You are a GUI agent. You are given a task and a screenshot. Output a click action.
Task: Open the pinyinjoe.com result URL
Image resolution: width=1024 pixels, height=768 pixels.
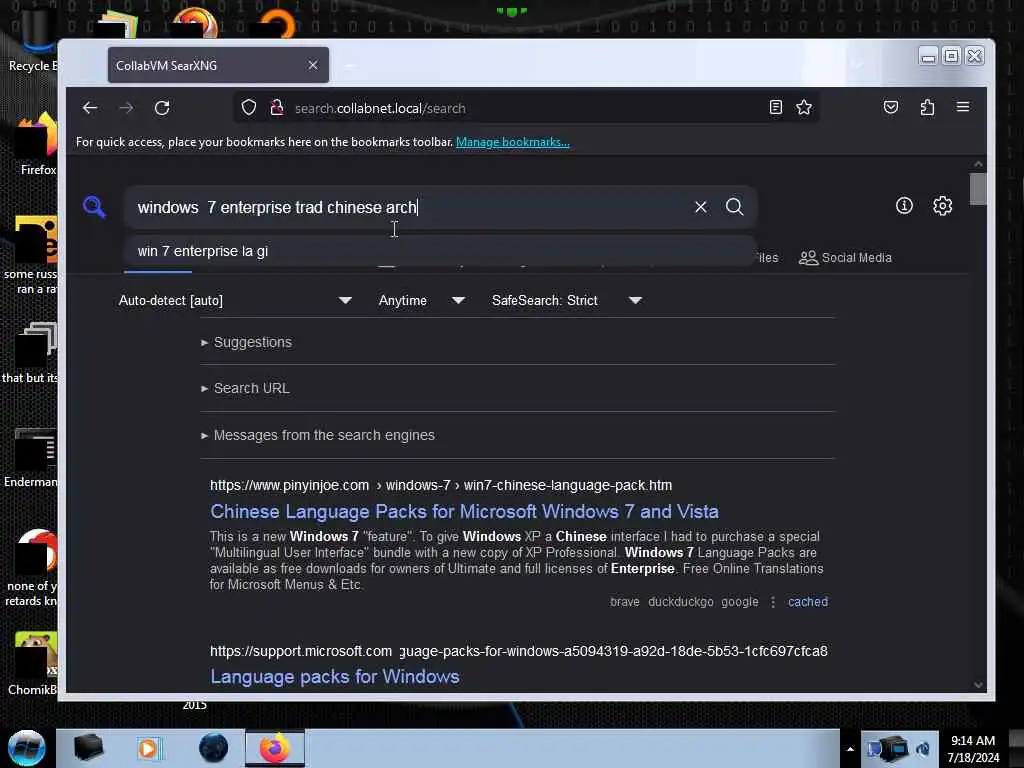point(441,485)
